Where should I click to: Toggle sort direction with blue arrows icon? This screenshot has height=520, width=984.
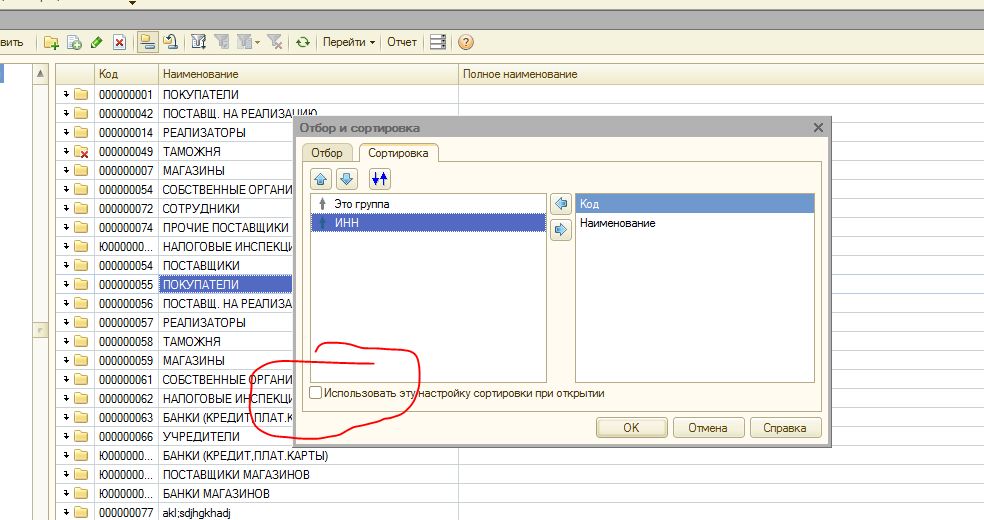380,179
